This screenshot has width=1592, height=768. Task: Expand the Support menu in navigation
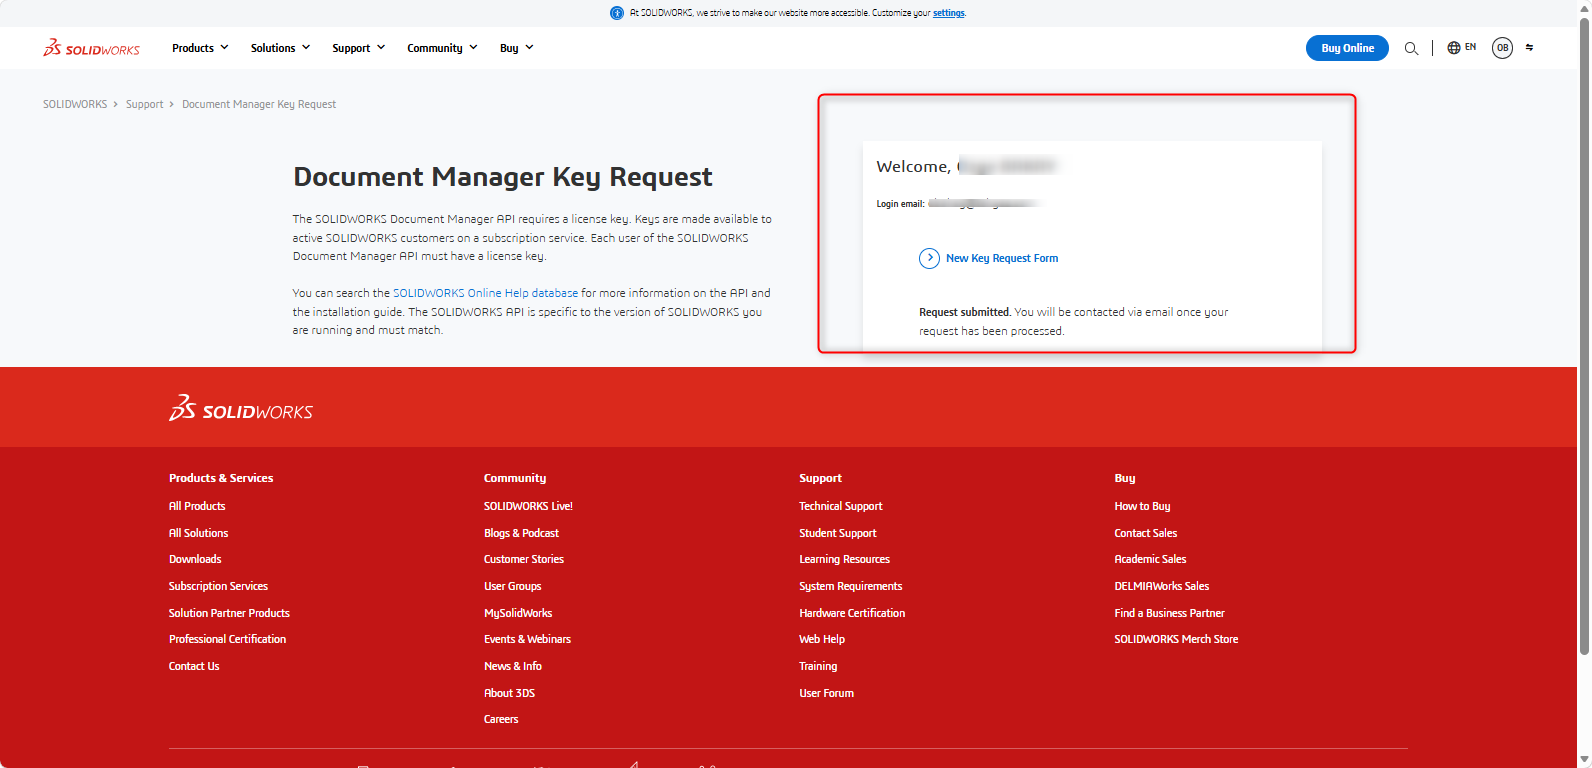pyautogui.click(x=358, y=48)
